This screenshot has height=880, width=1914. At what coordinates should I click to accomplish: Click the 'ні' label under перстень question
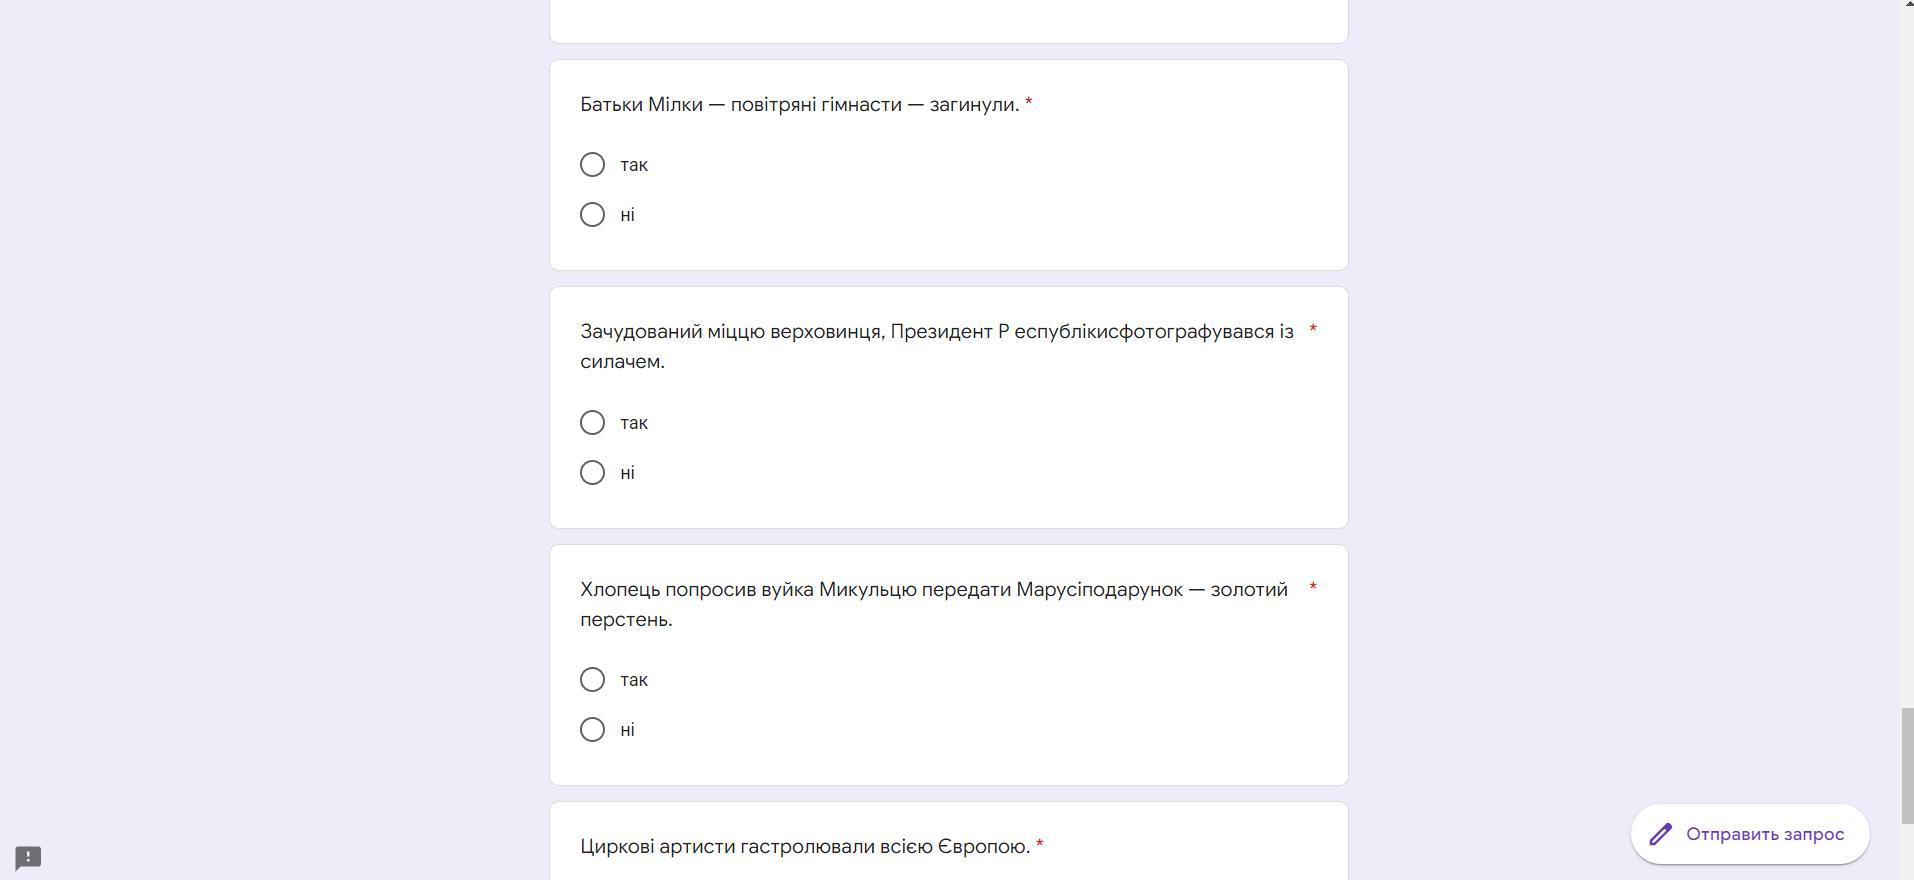coord(627,730)
